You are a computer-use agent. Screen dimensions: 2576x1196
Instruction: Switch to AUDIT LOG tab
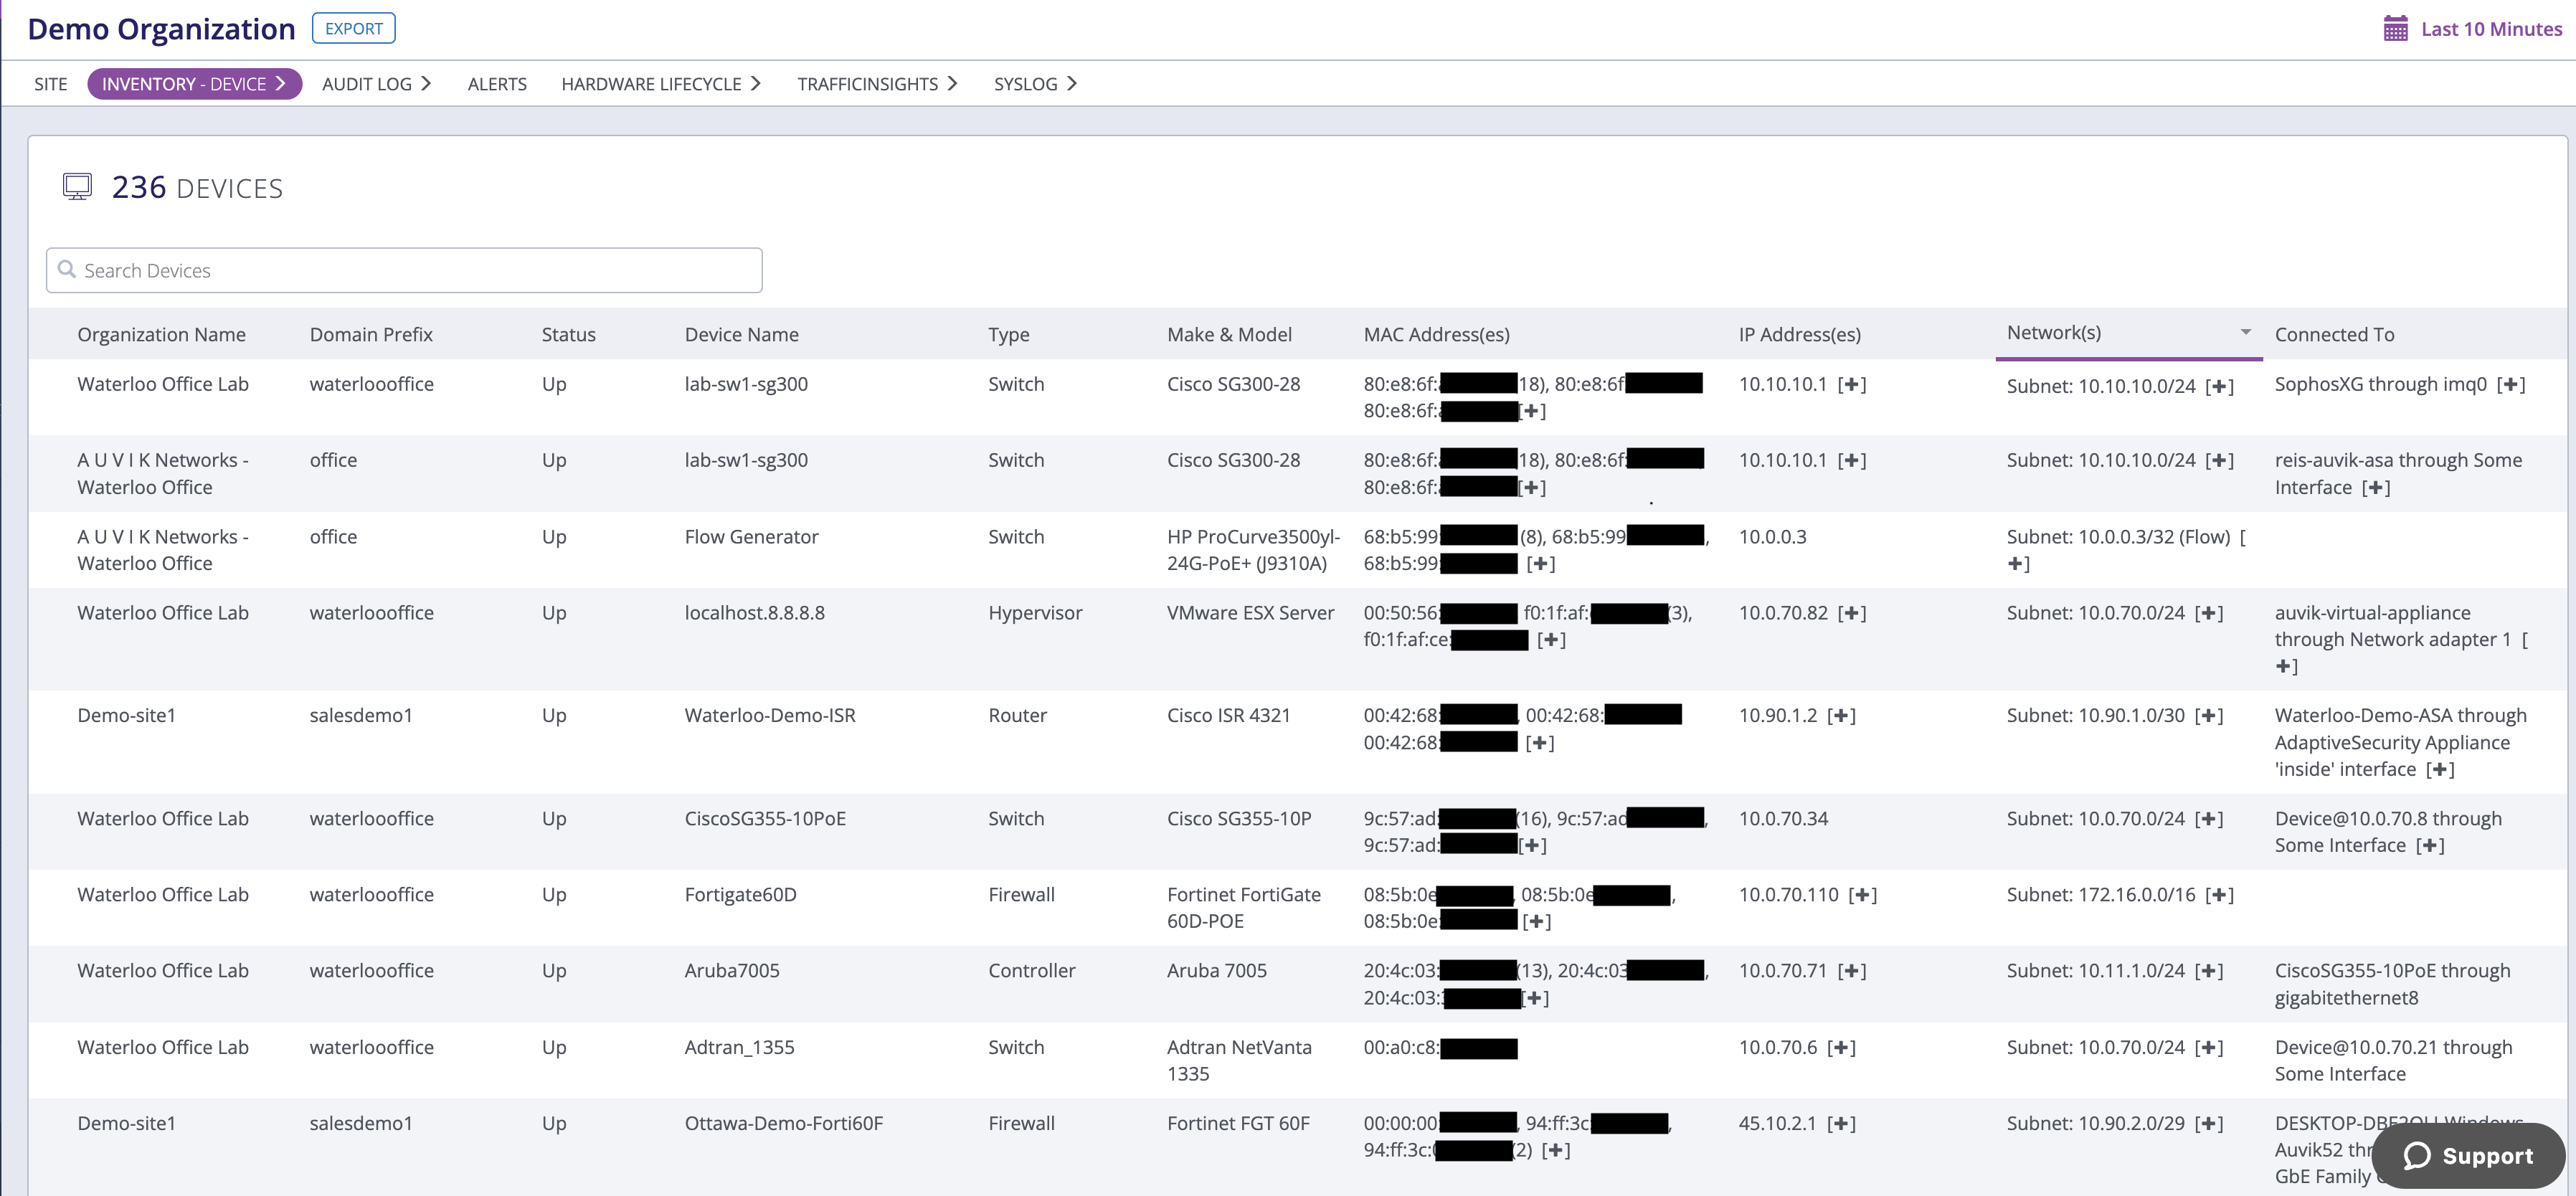[376, 84]
